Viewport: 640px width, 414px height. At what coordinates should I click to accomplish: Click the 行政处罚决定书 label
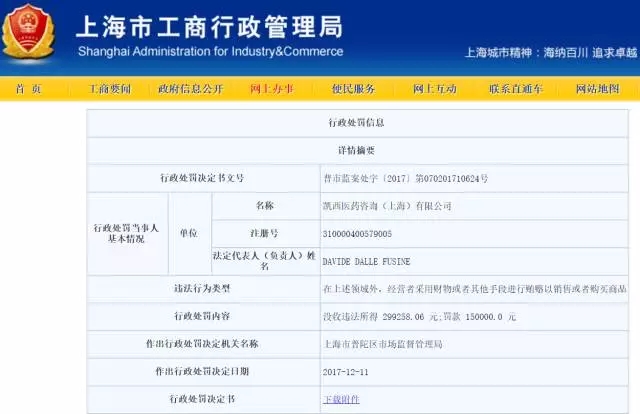[x=202, y=399]
